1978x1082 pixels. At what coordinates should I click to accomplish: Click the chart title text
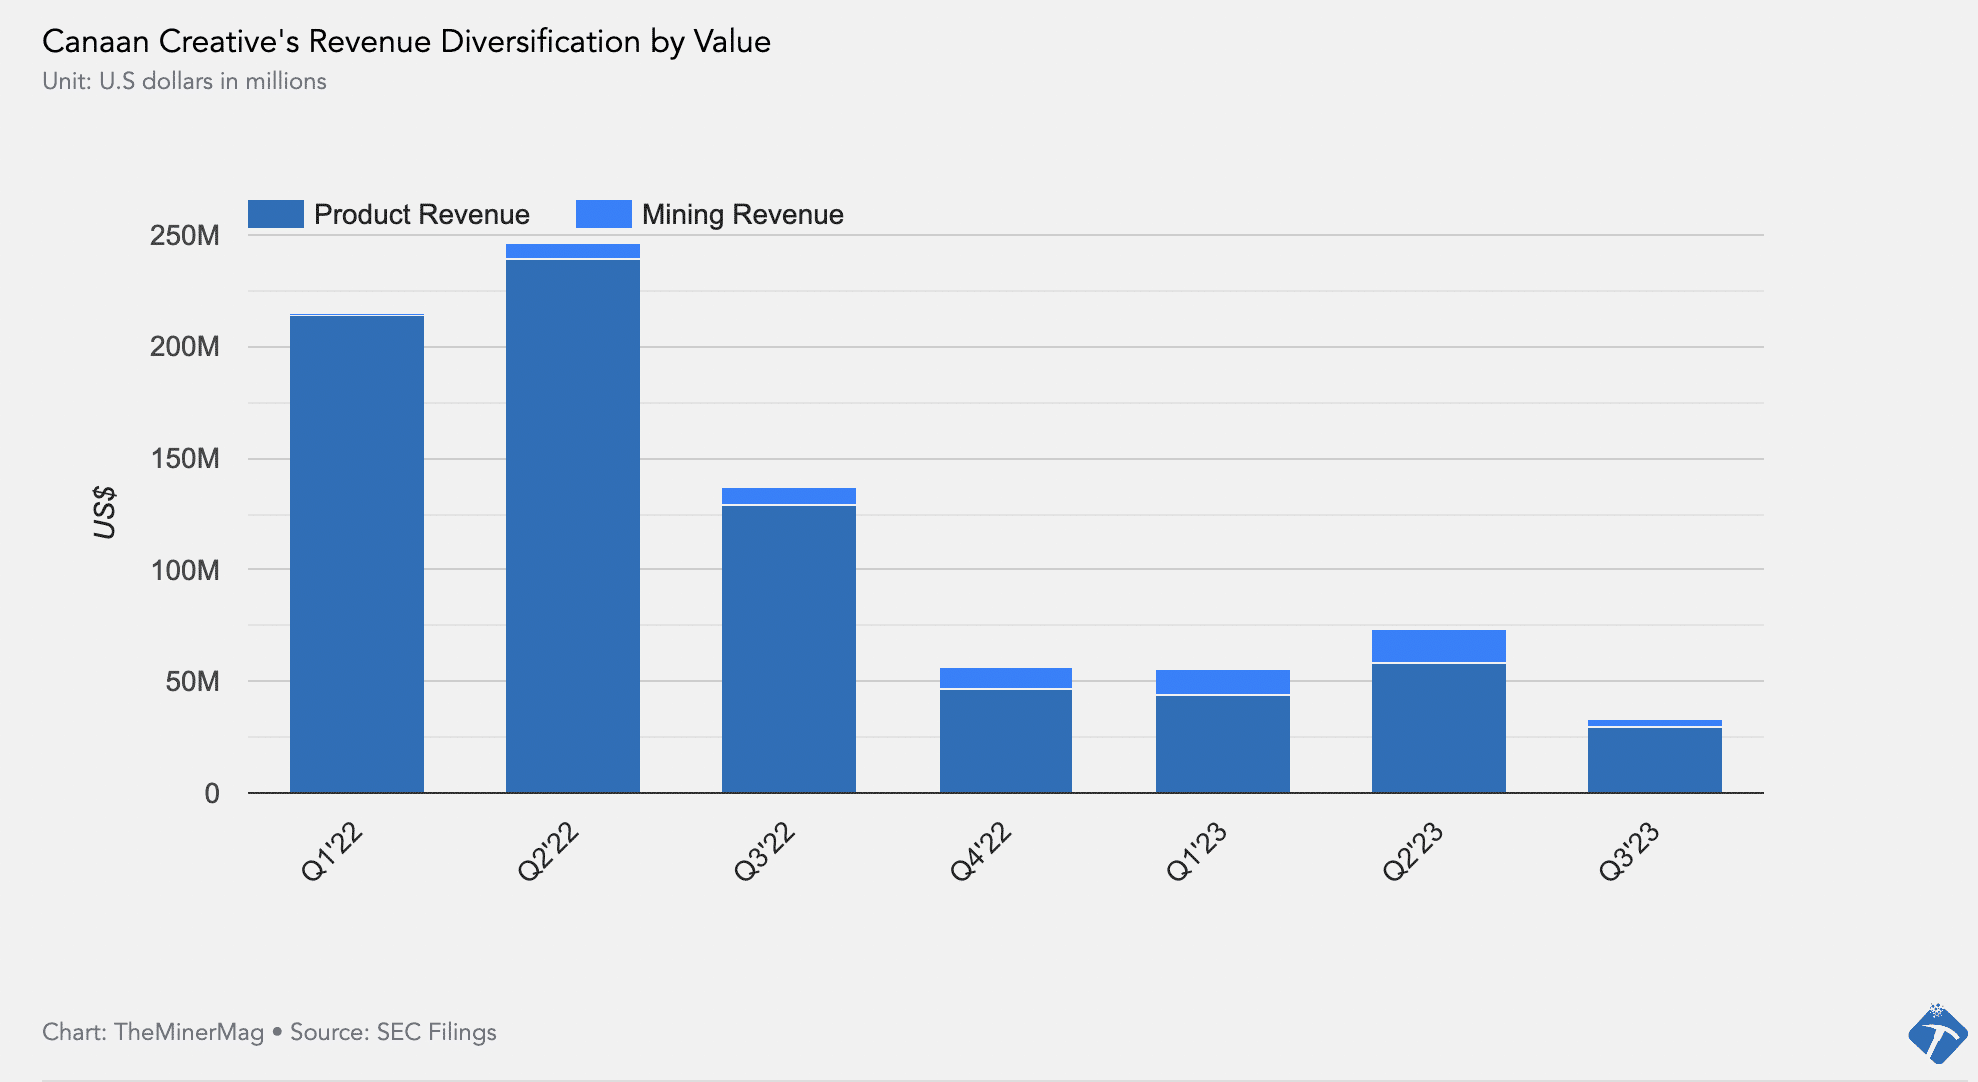pyautogui.click(x=406, y=41)
